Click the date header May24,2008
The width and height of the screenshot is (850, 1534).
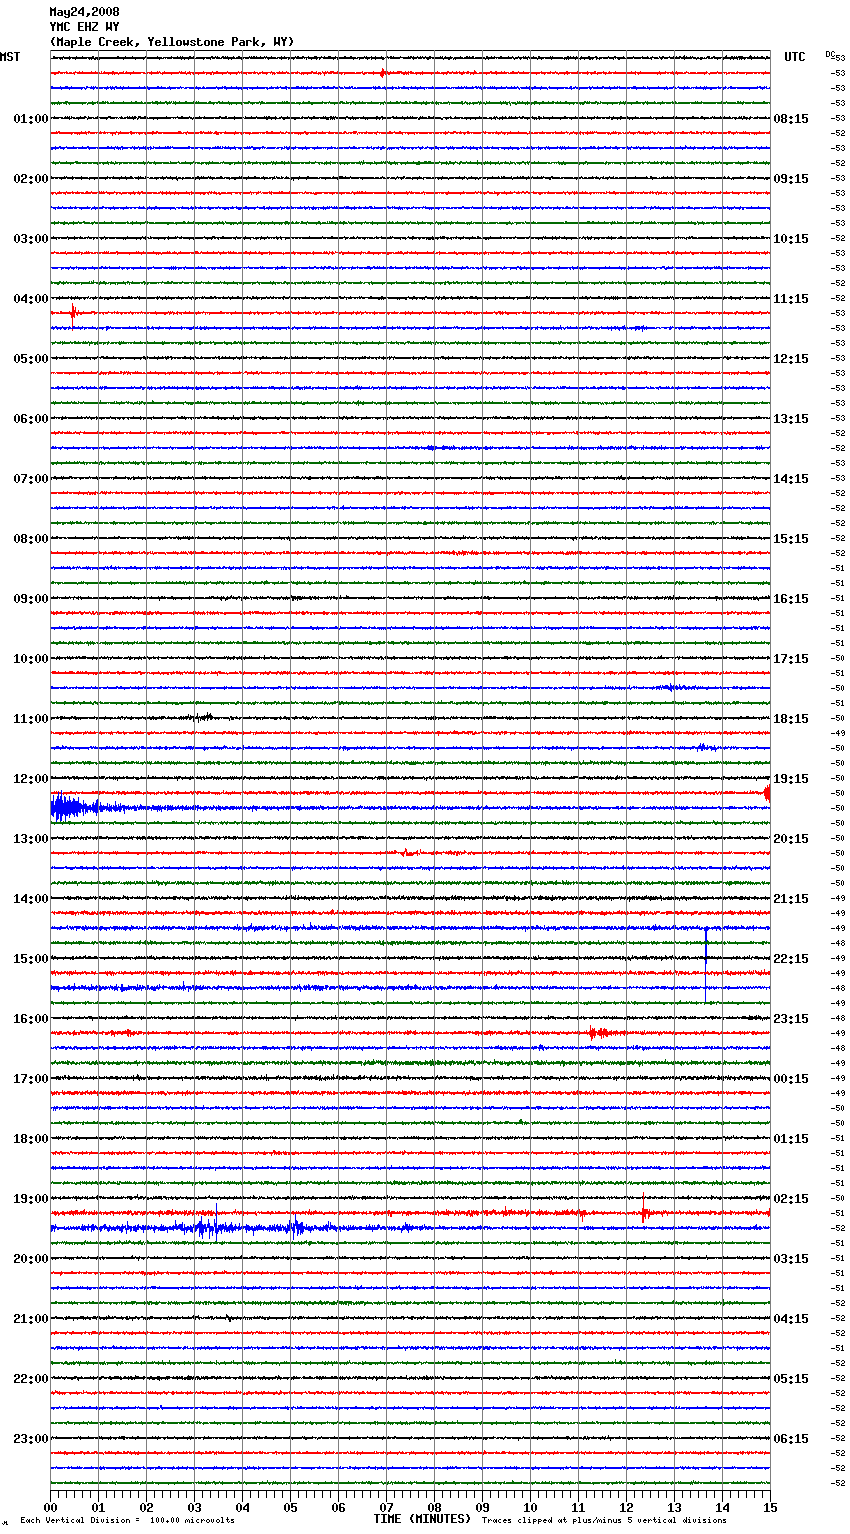click(84, 12)
